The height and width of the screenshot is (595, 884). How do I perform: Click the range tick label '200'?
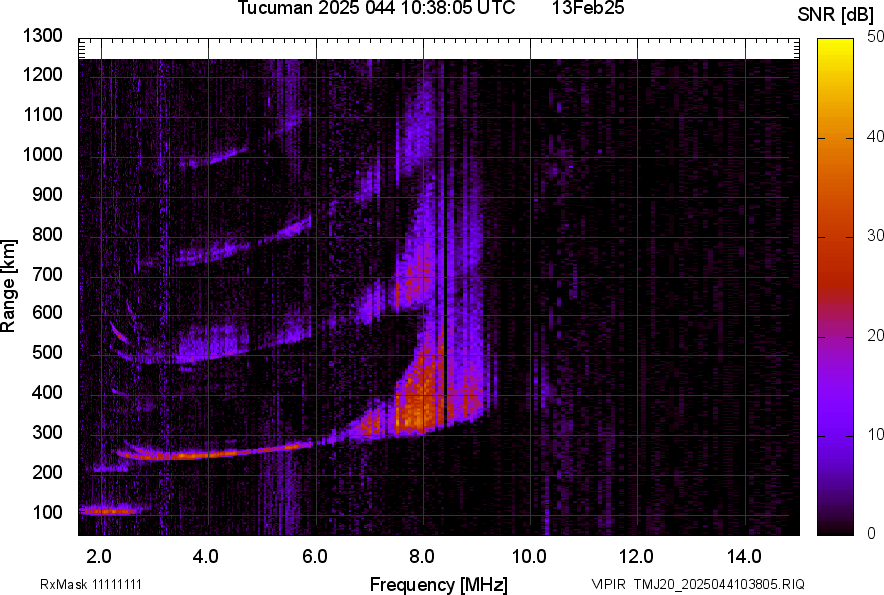click(x=47, y=472)
